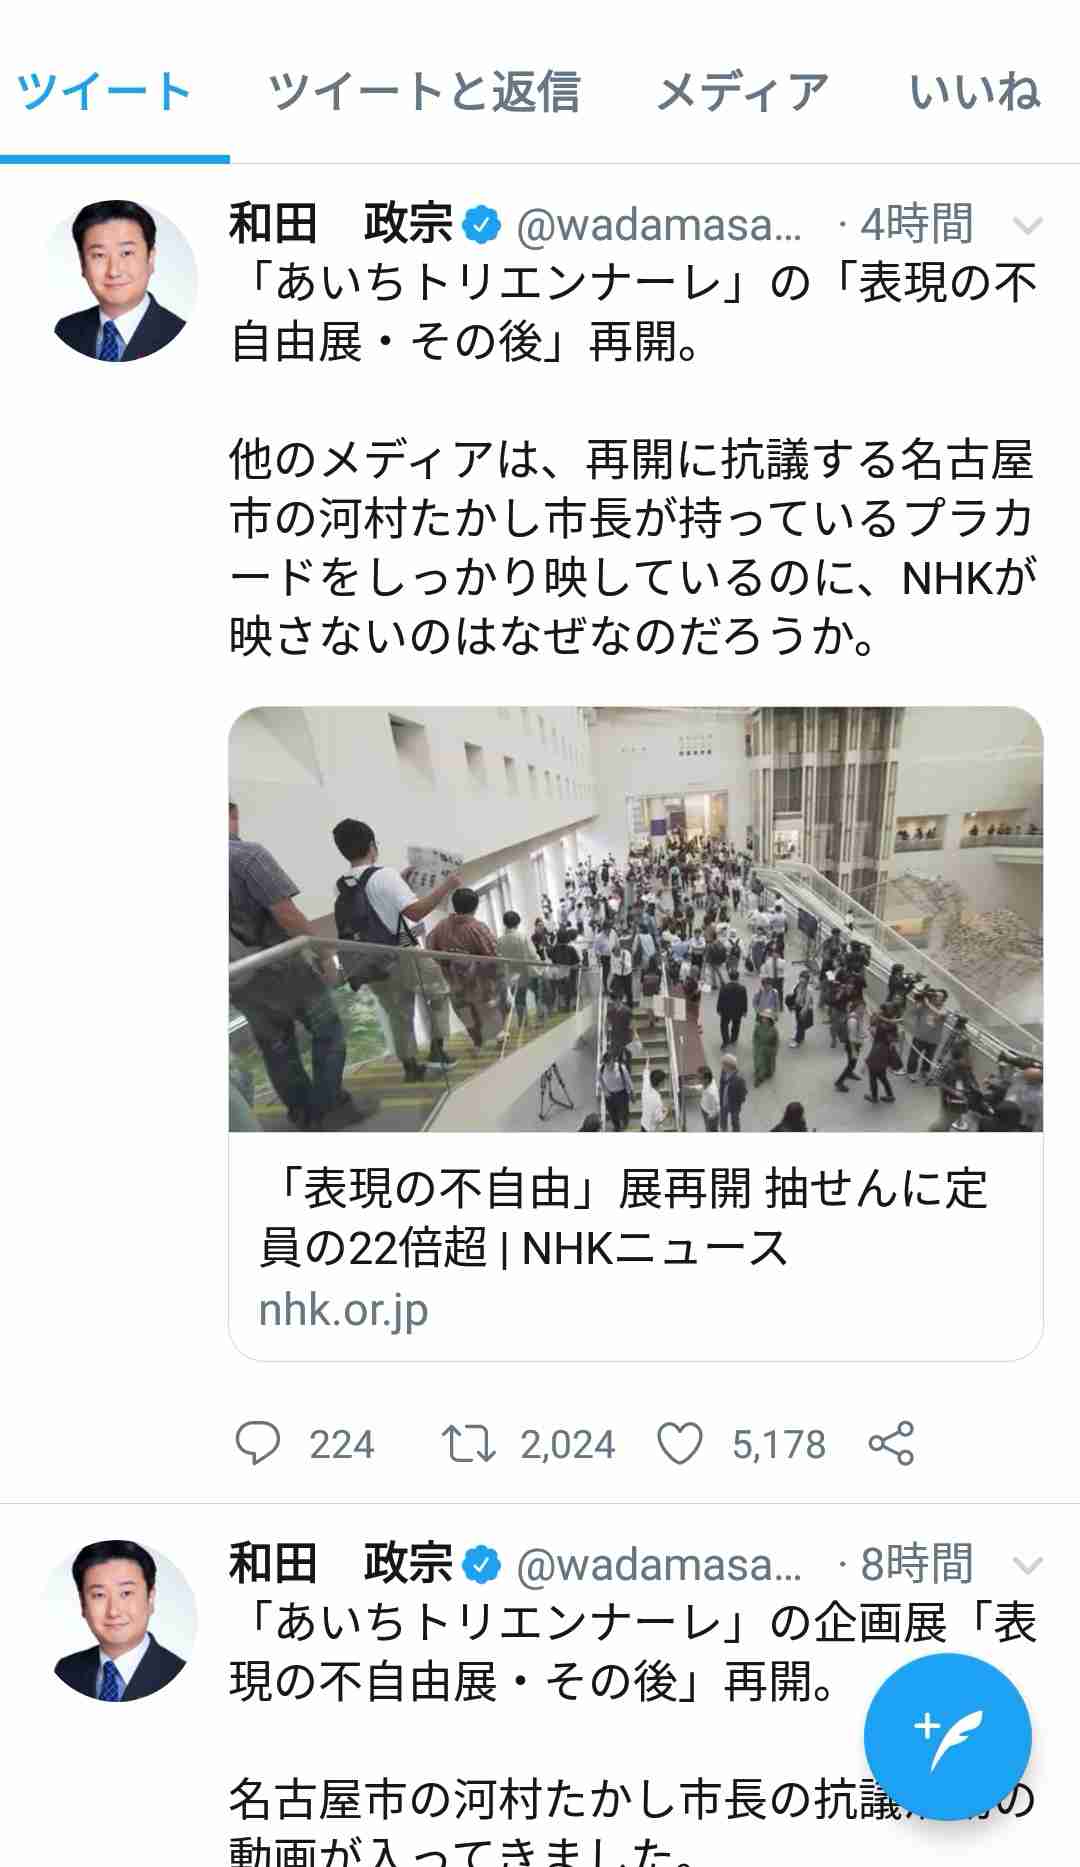Expand the chevron menu on 4時間 tweet
This screenshot has height=1867, width=1080.
1028,226
